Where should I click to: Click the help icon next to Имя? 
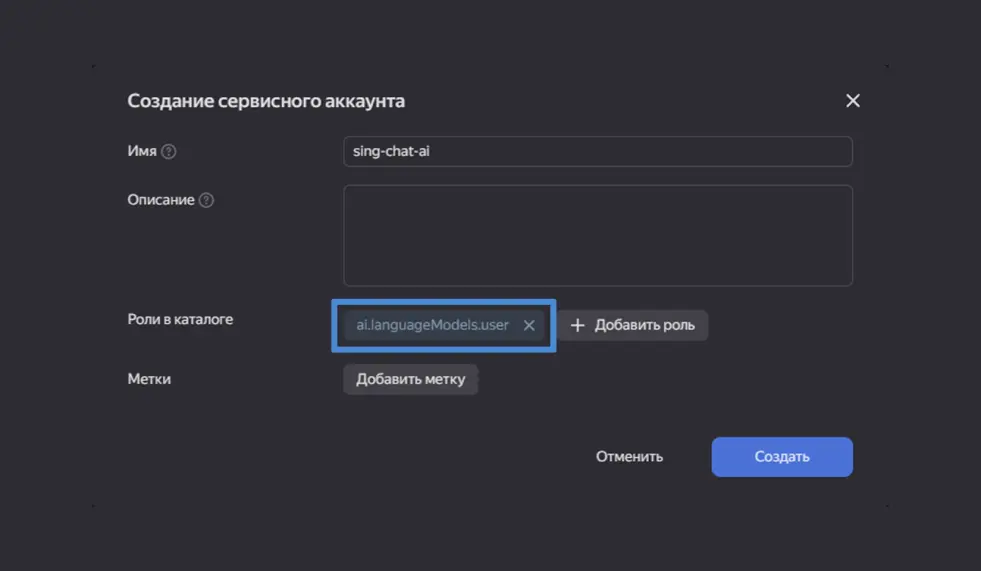coord(169,152)
